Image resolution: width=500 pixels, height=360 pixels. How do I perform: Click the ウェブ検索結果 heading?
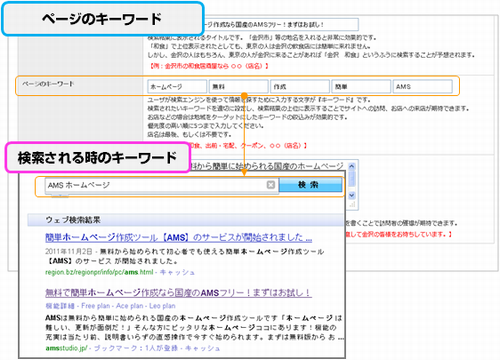[x=73, y=220]
